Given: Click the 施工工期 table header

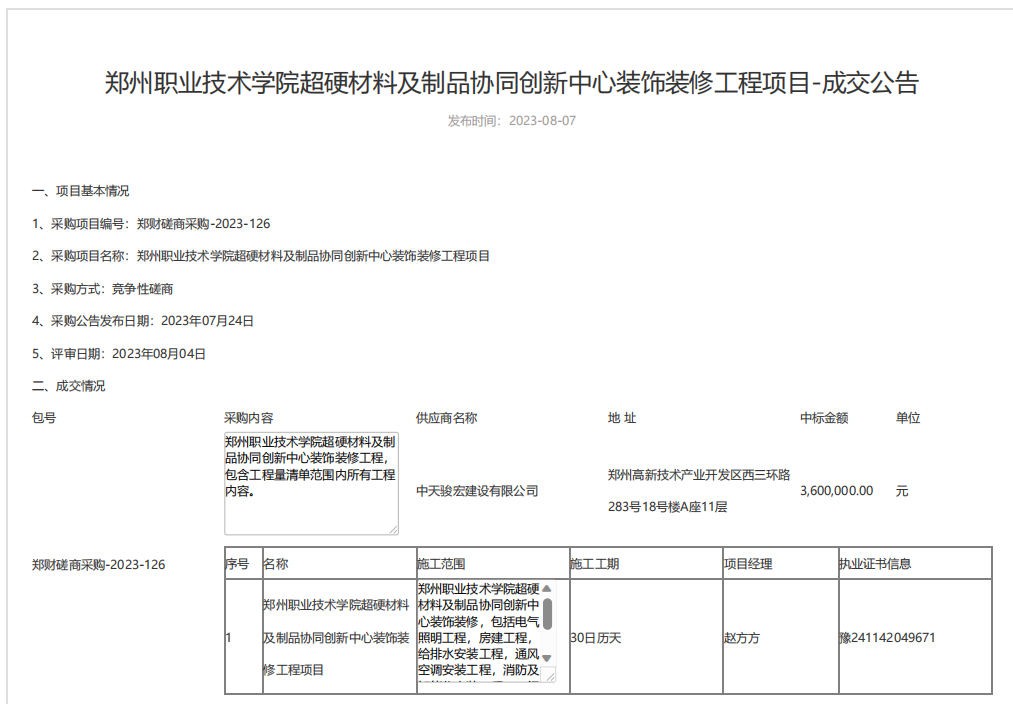Looking at the screenshot, I should coord(595,564).
